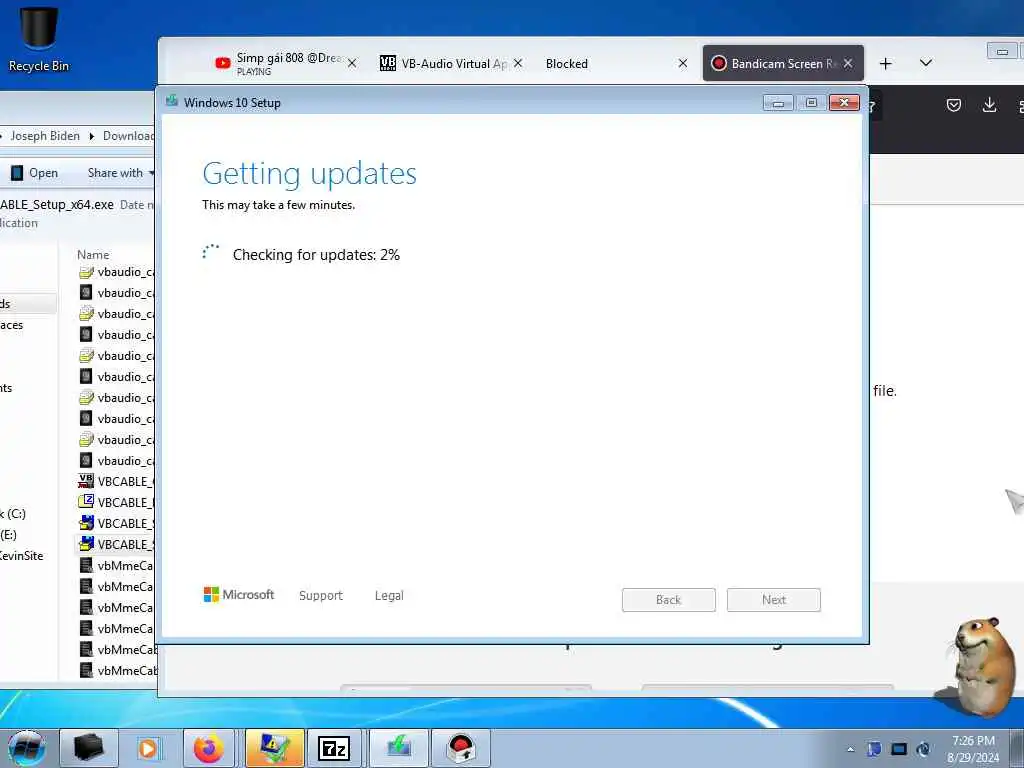Show hidden system tray icons
The height and width of the screenshot is (768, 1024).
(850, 749)
